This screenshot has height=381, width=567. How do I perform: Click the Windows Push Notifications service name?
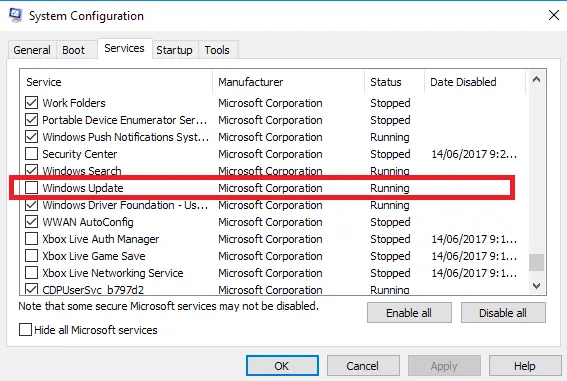pyautogui.click(x=125, y=137)
